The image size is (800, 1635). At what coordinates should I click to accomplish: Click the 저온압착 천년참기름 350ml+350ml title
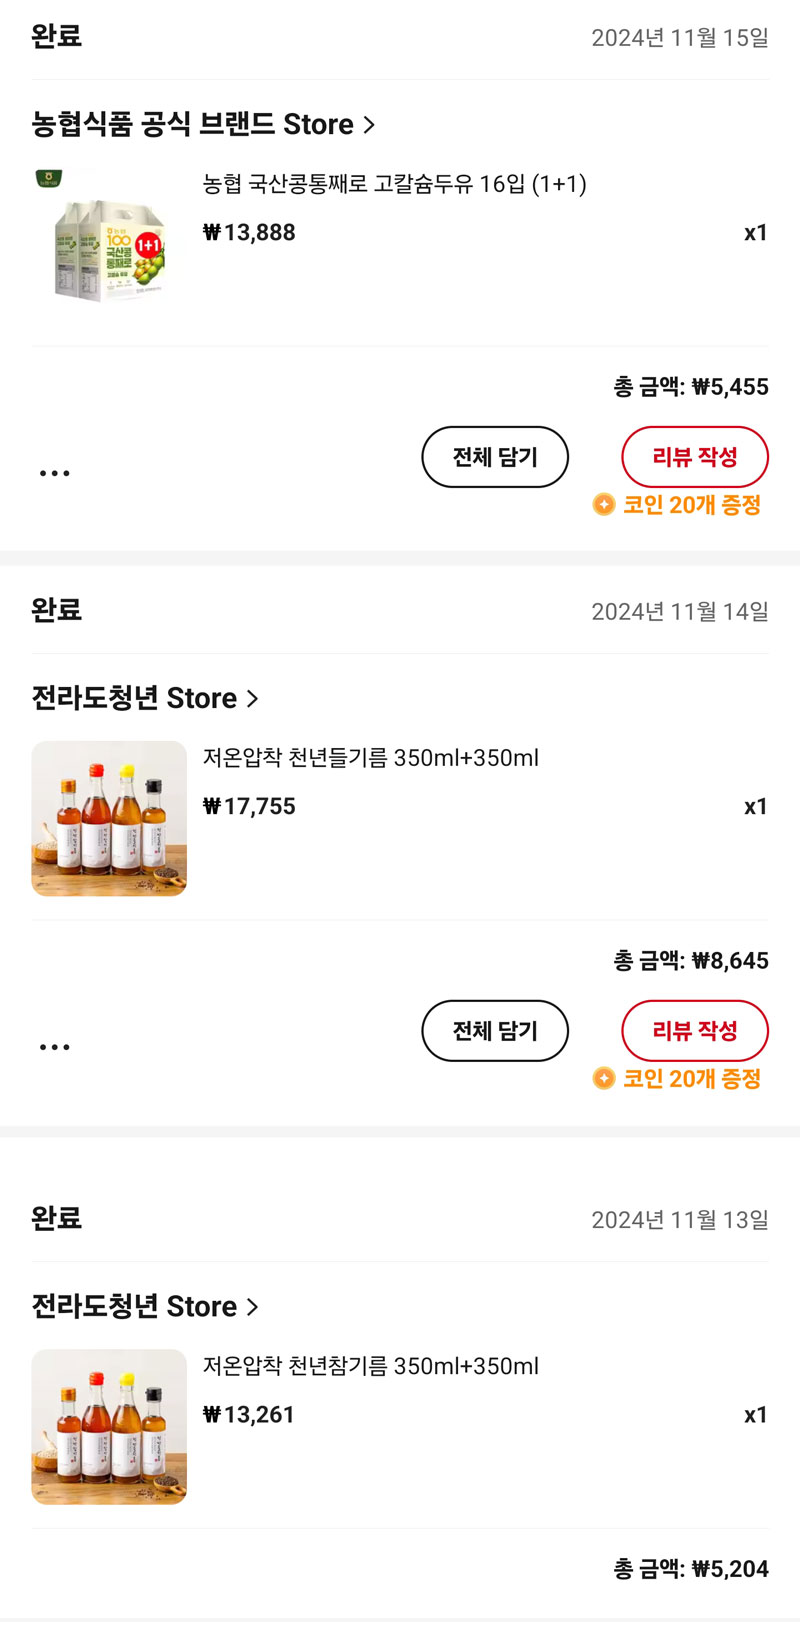pos(370,1366)
